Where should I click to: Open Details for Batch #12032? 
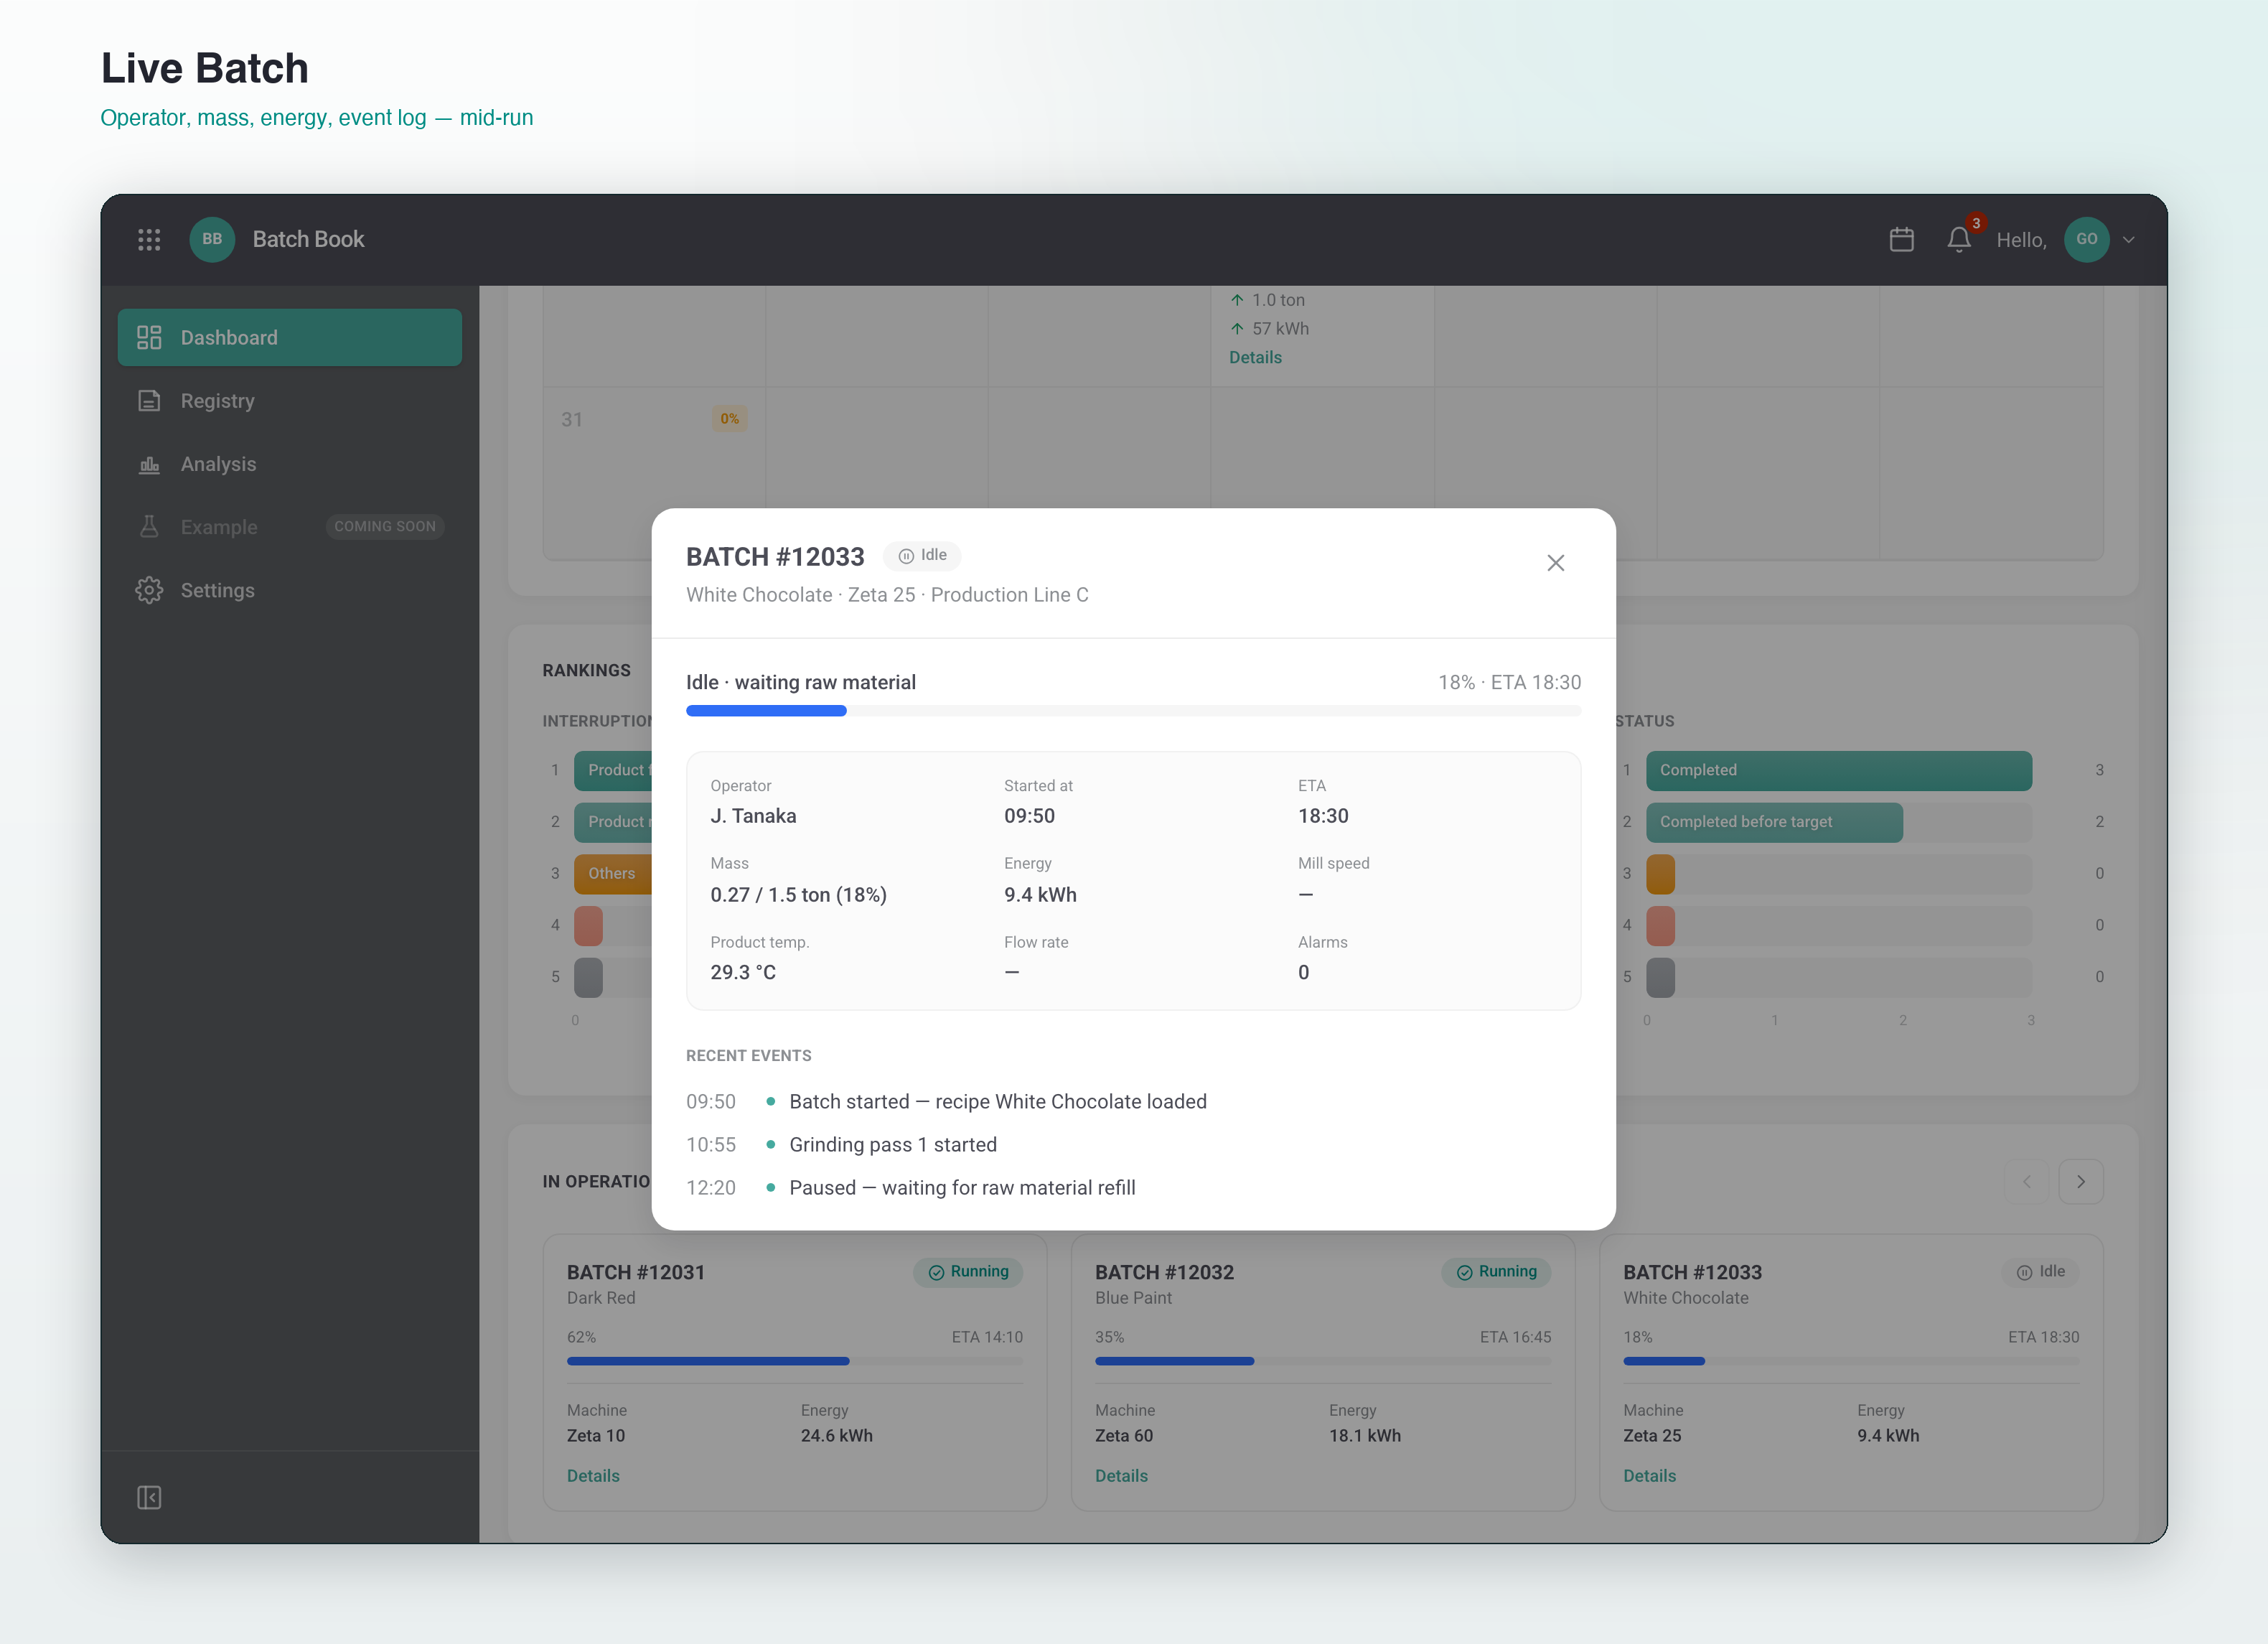1121,1476
